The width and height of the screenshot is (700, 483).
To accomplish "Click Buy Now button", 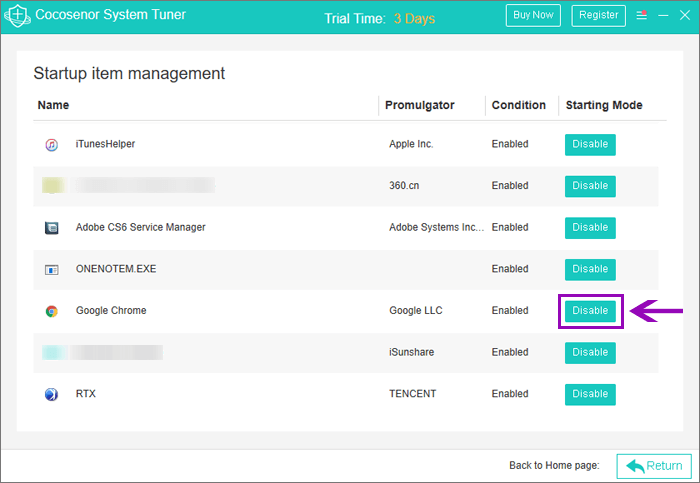I will [533, 16].
